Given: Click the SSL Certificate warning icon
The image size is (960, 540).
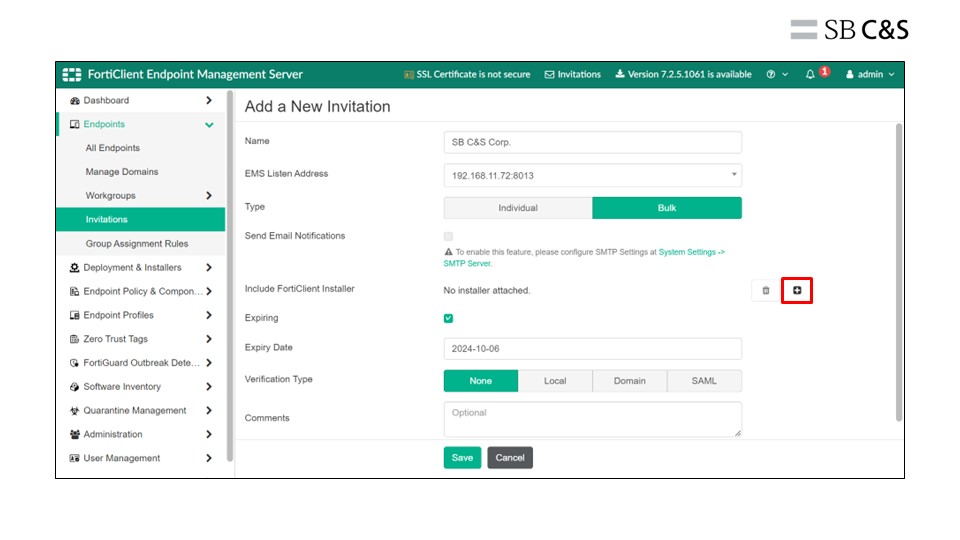Looking at the screenshot, I should (409, 75).
